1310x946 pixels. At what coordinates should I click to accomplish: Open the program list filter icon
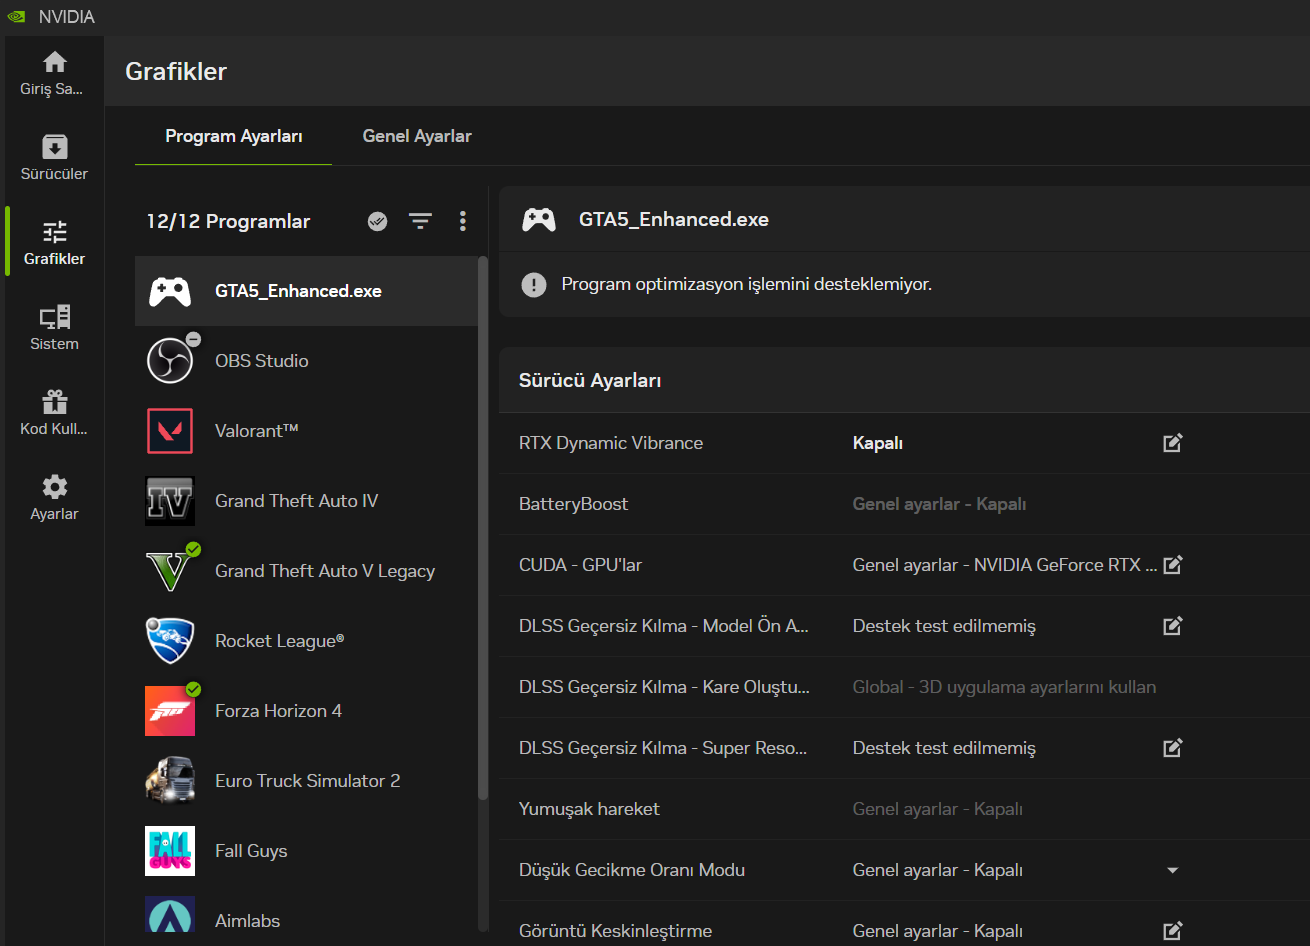[420, 221]
